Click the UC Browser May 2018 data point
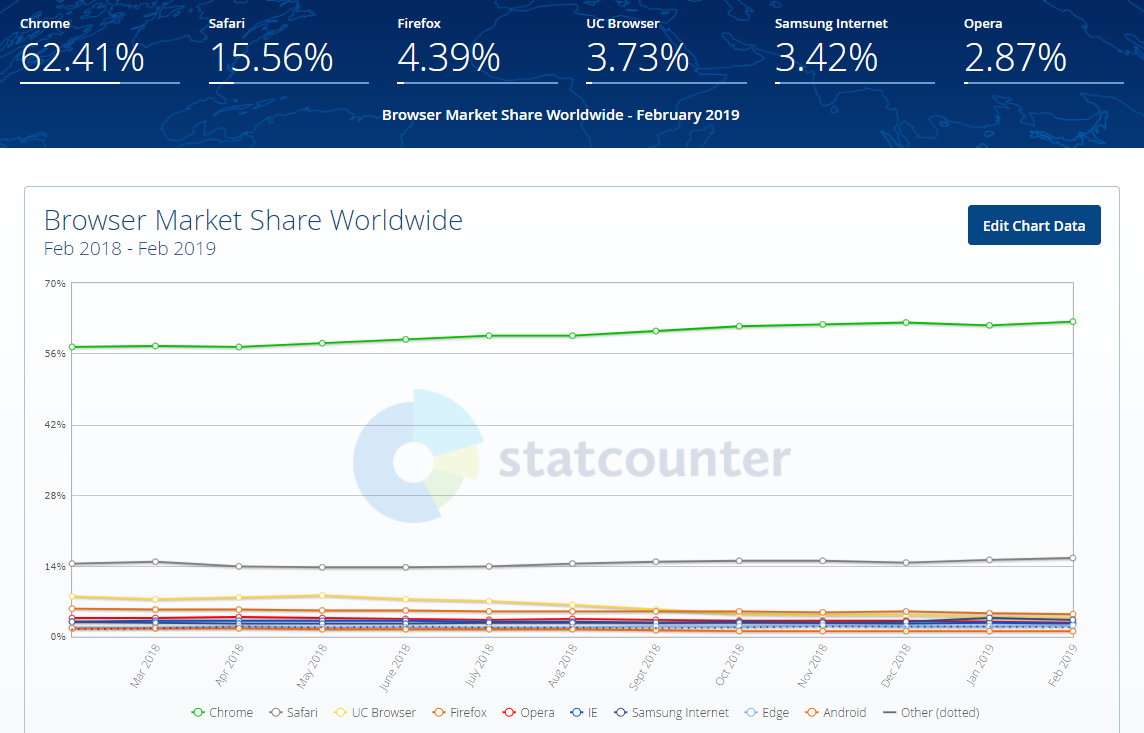The image size is (1144, 733). point(322,596)
